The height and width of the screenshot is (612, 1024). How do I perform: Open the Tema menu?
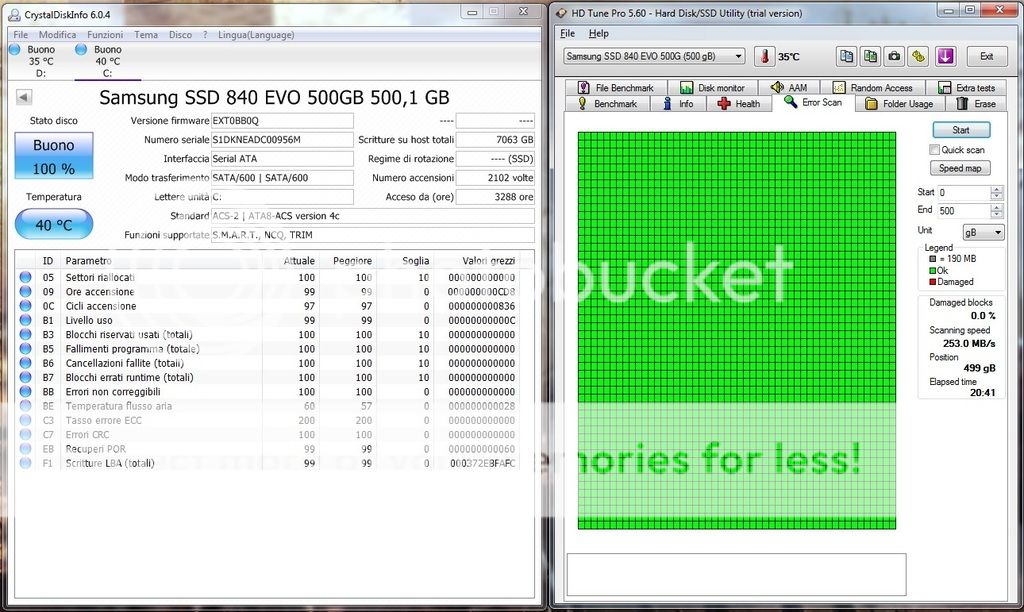tap(146, 35)
